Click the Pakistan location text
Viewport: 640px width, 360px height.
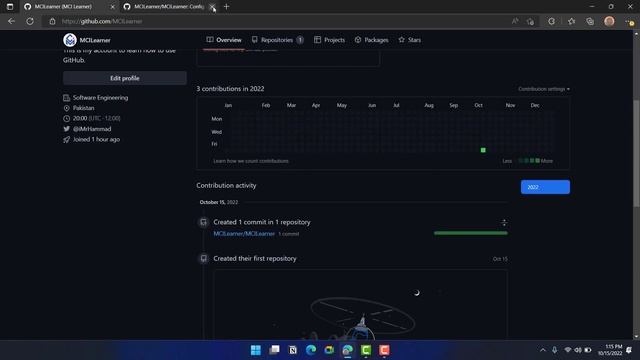click(84, 108)
